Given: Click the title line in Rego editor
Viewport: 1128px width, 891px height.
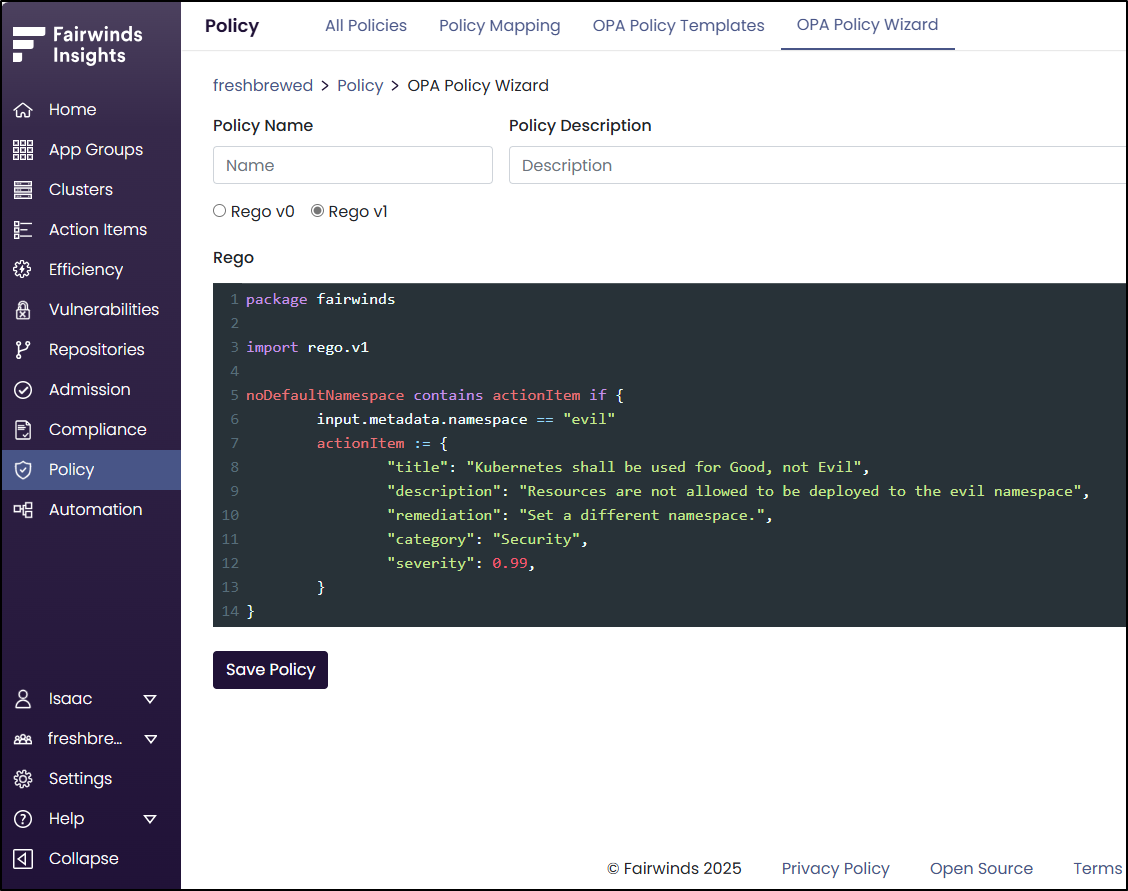Looking at the screenshot, I should (628, 467).
